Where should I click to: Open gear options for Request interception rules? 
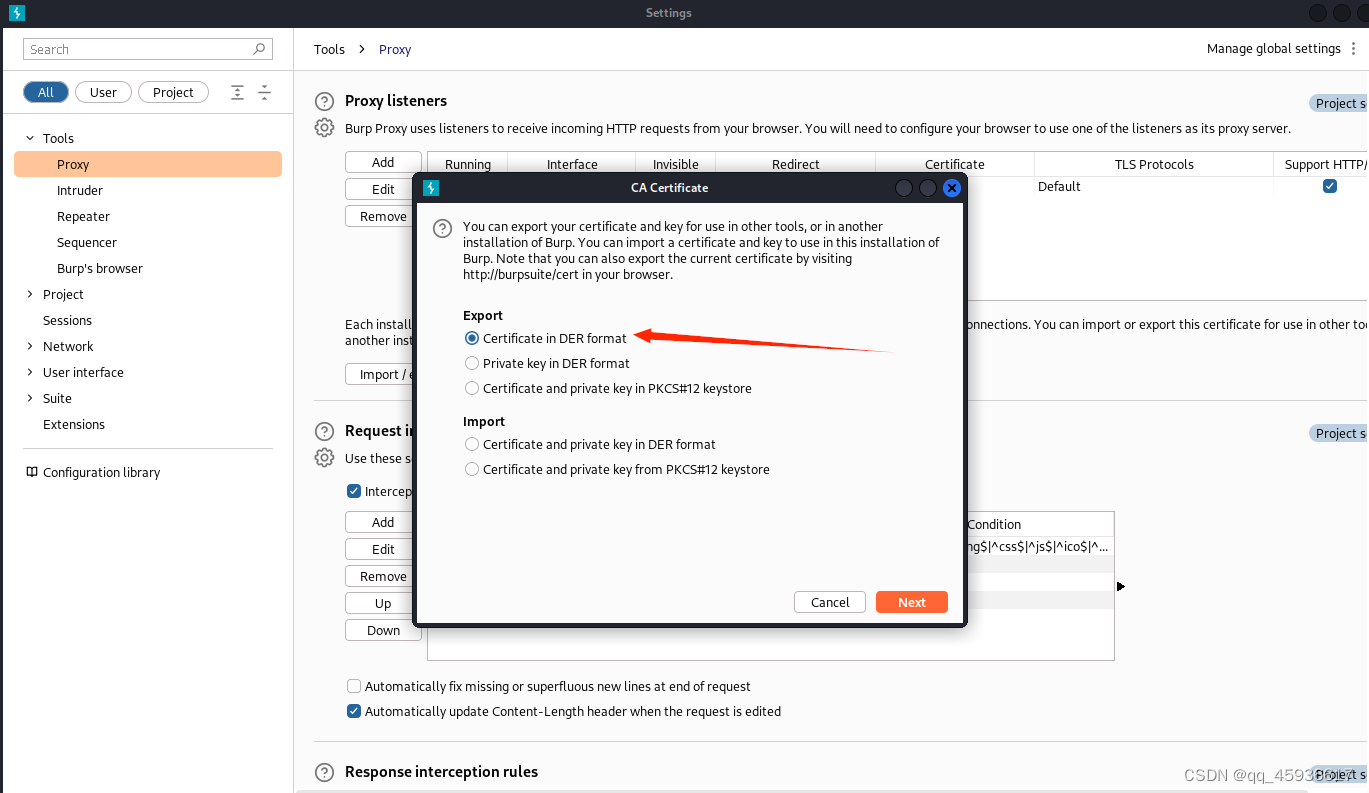324,458
